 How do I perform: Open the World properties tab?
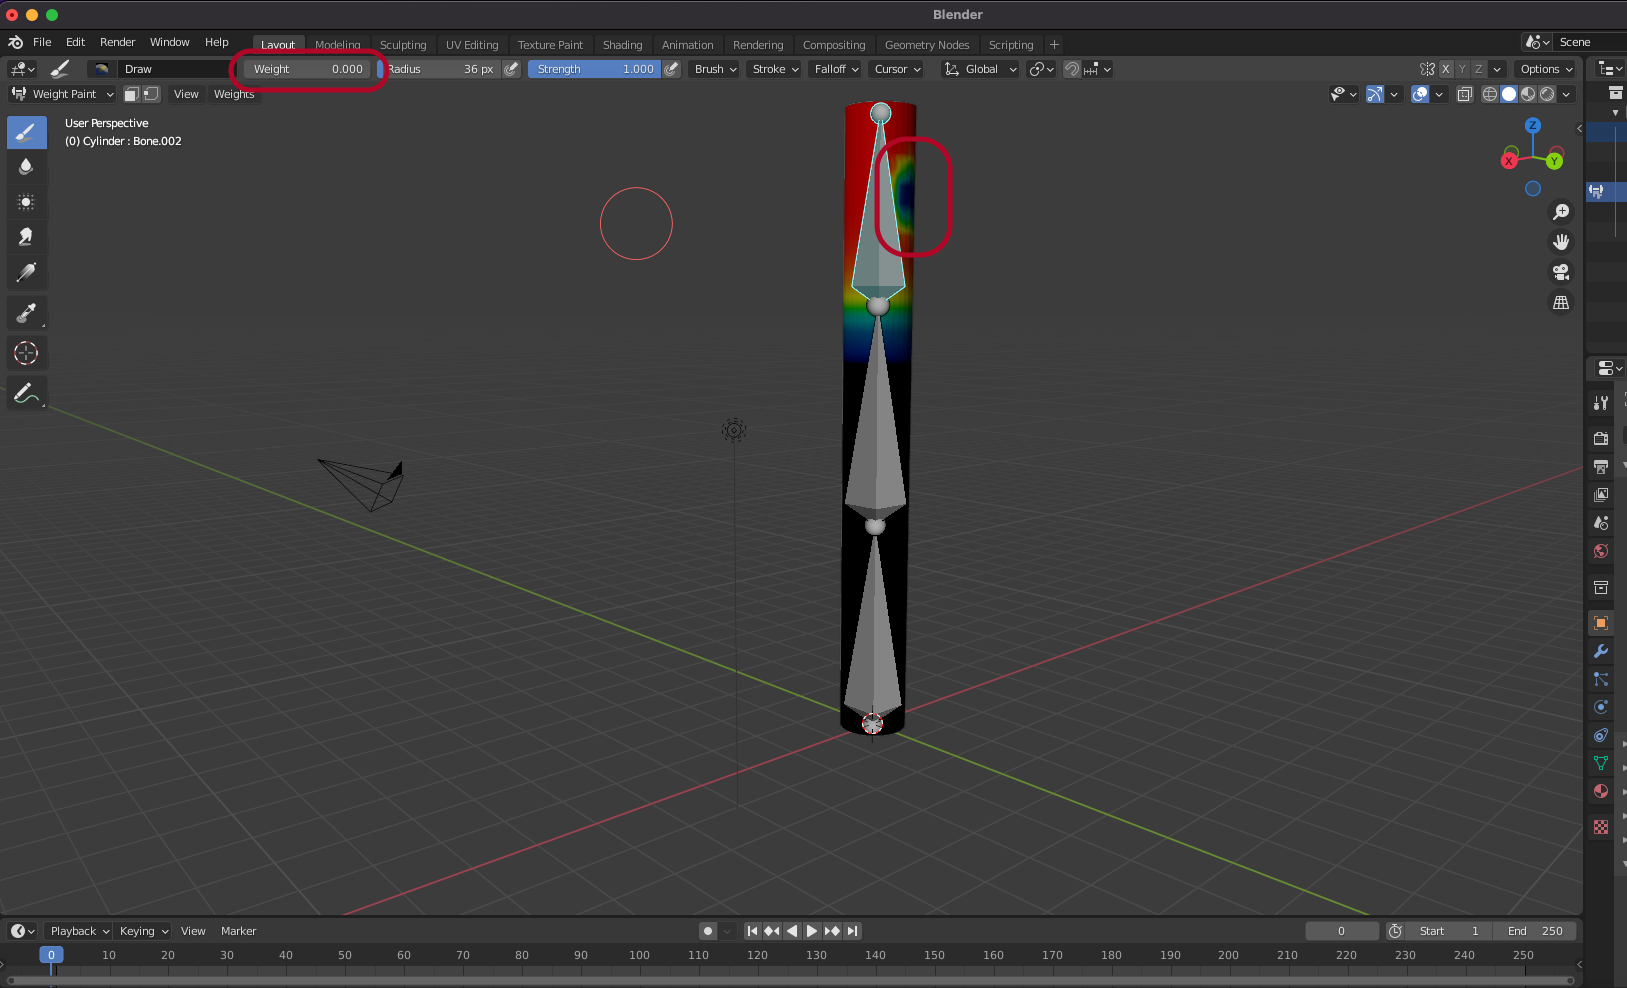pos(1601,551)
